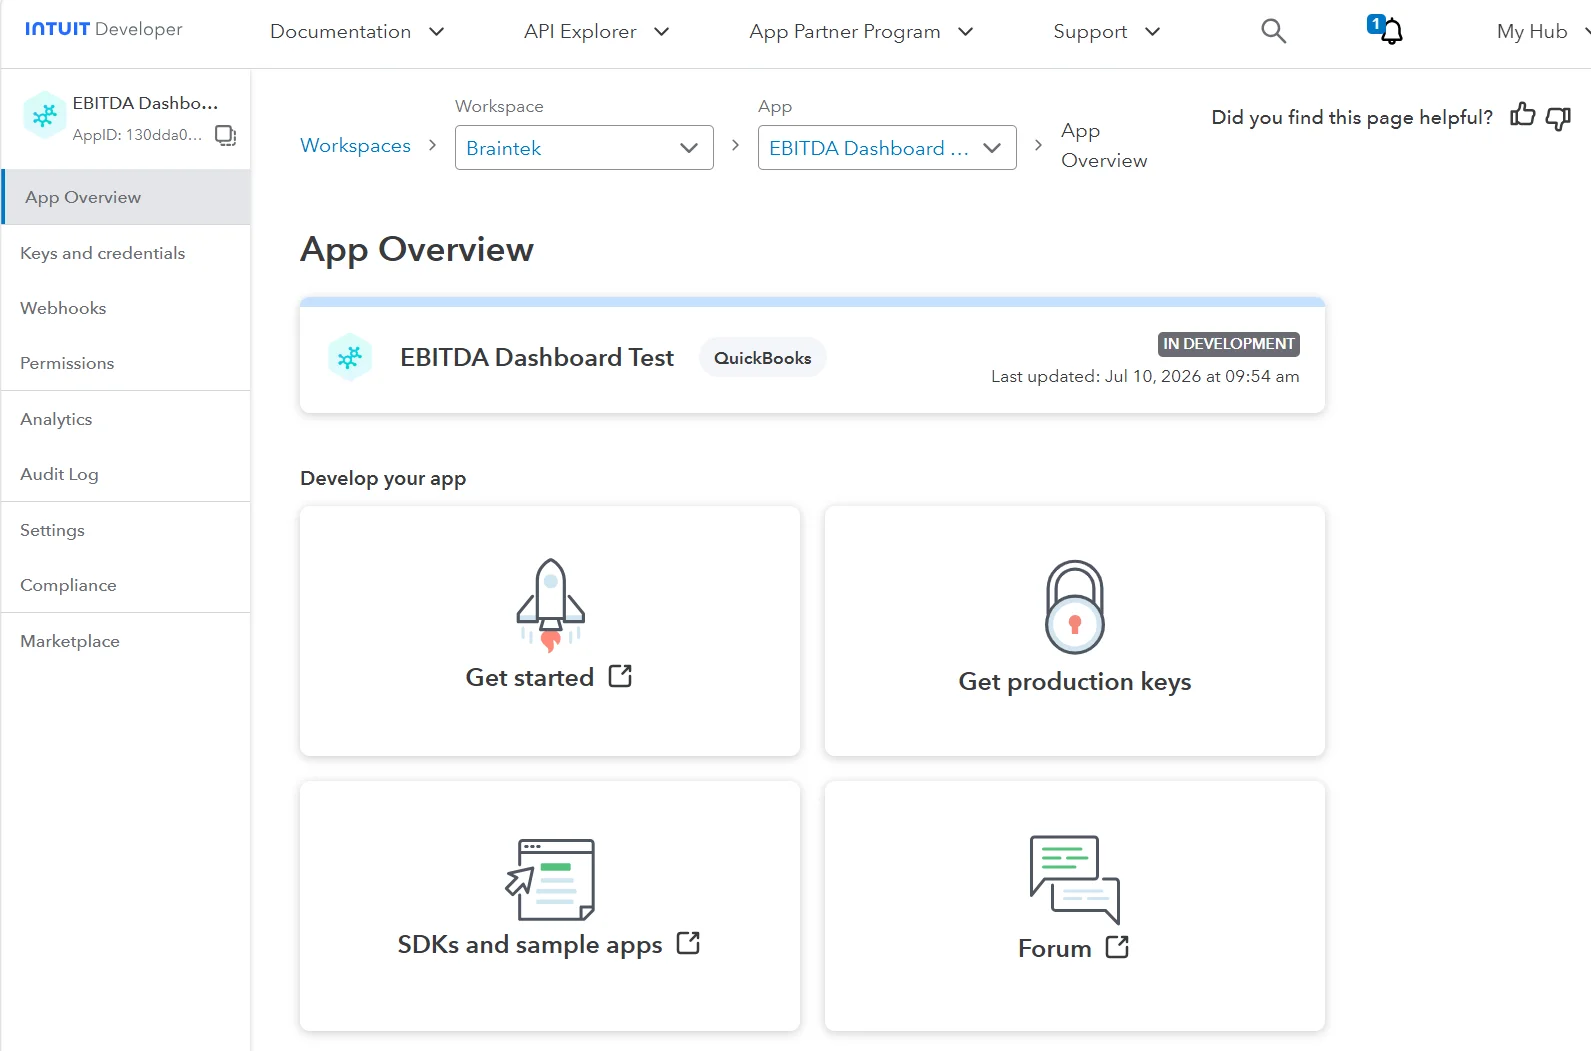Image resolution: width=1591 pixels, height=1051 pixels.
Task: Click the thumbs up helpful icon
Action: (x=1523, y=115)
